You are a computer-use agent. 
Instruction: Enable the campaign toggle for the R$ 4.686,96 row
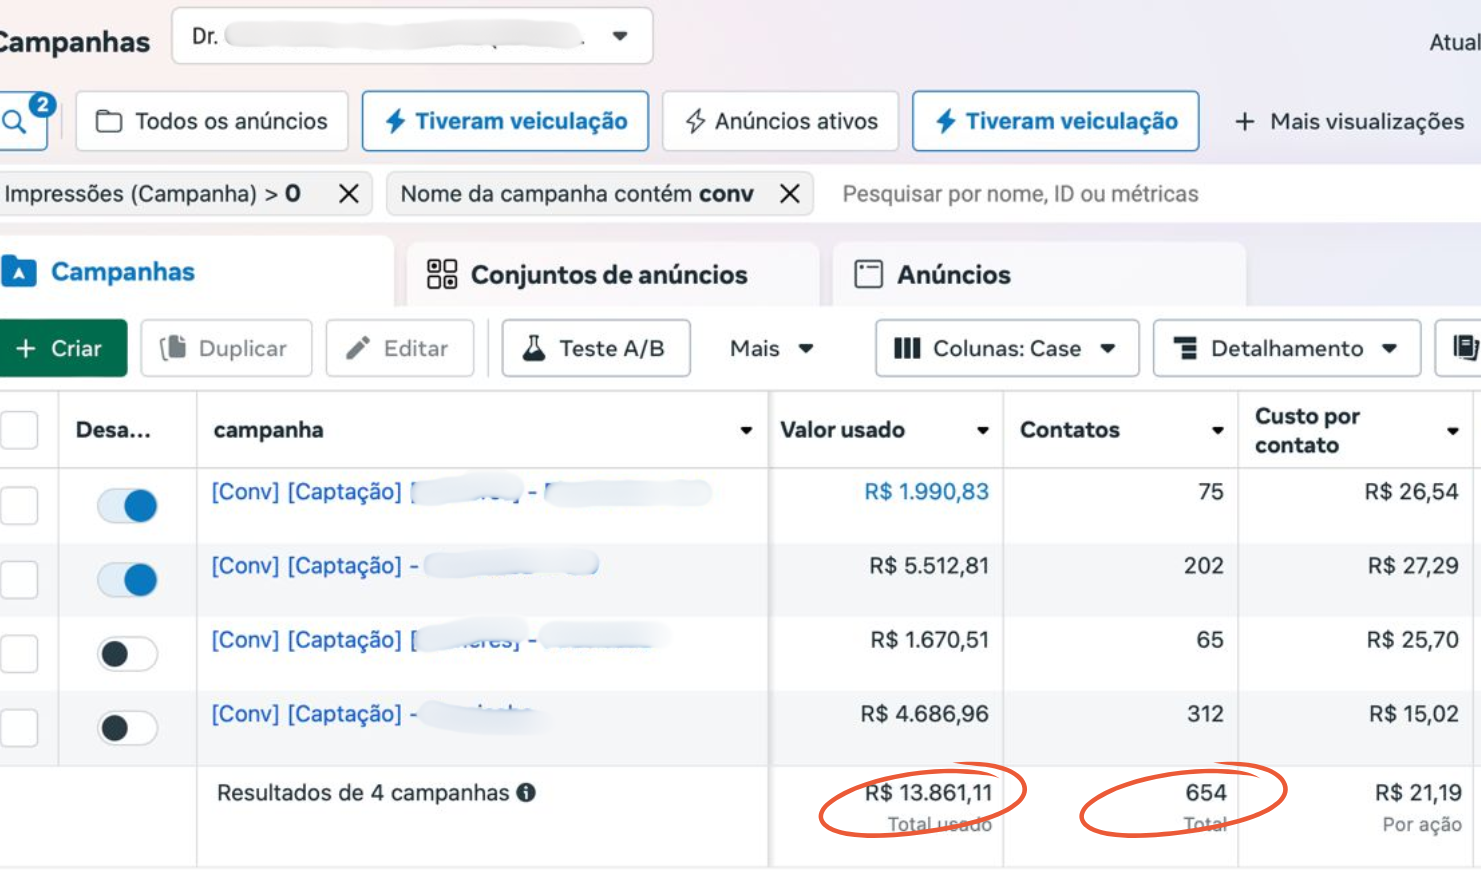[x=127, y=728]
